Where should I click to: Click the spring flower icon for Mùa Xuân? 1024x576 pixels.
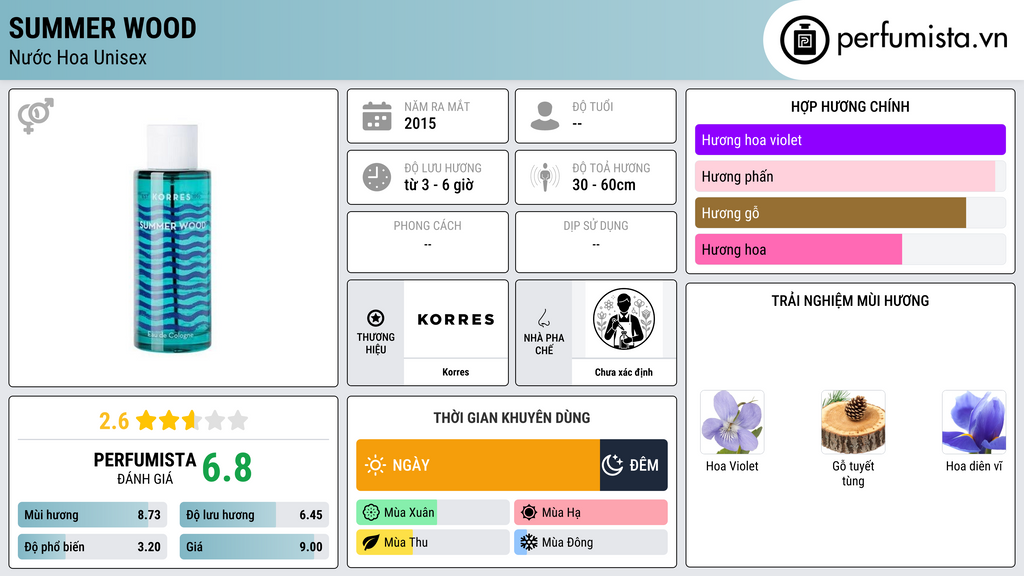[x=371, y=513]
